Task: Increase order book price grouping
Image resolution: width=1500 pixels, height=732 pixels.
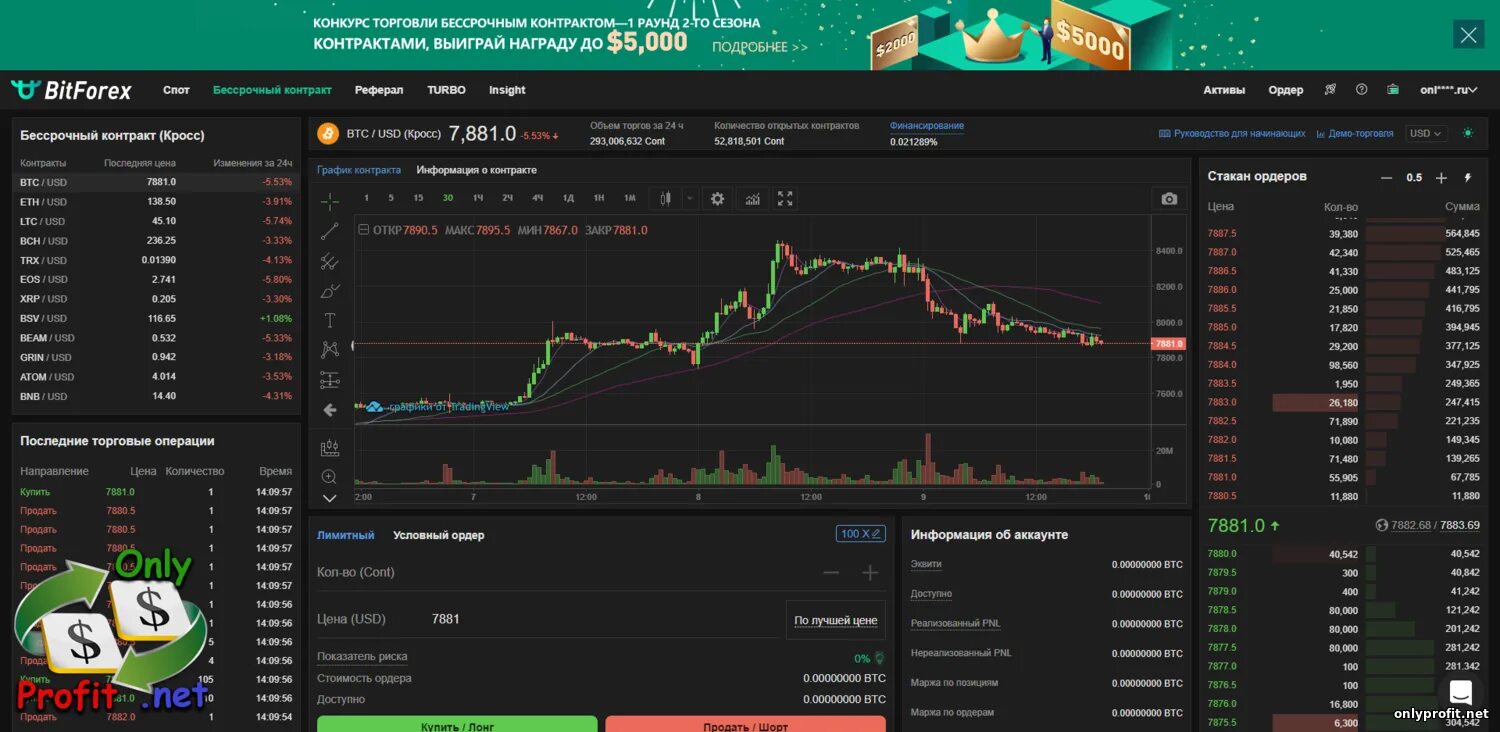Action: pyautogui.click(x=1441, y=177)
